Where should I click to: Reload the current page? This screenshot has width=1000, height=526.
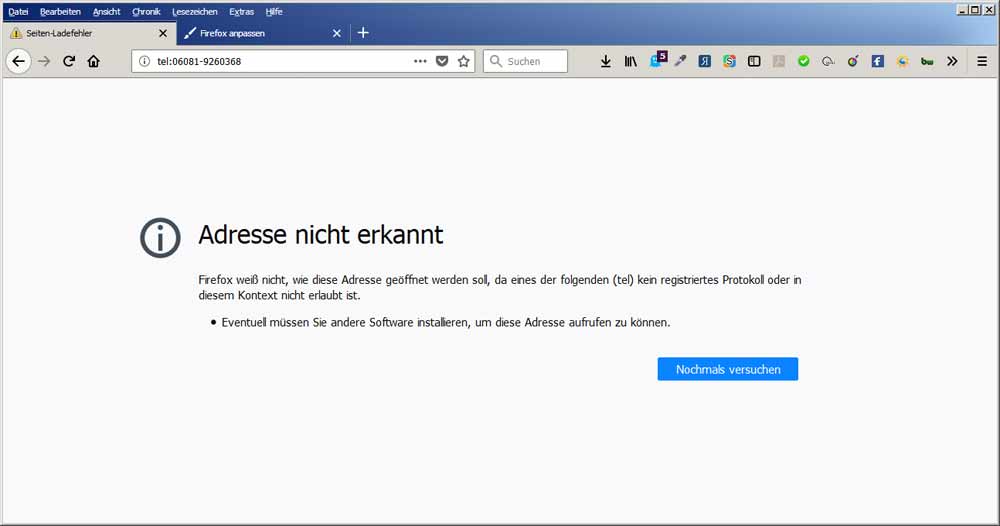(69, 61)
